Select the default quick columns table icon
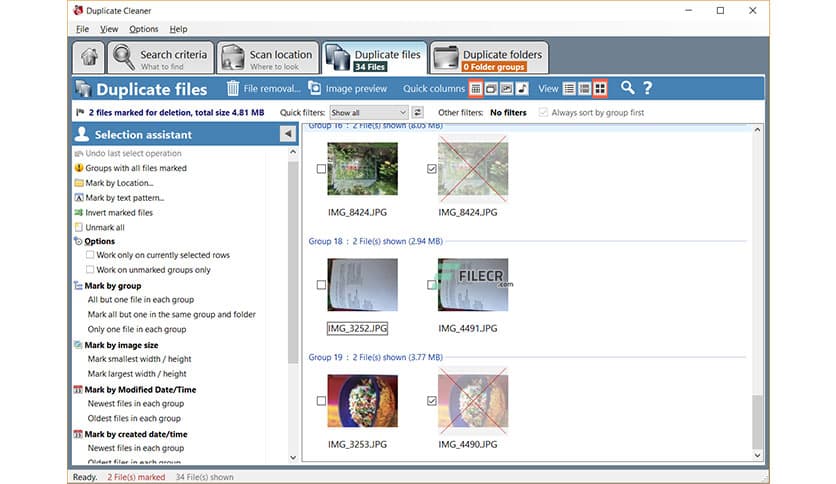836x484 pixels. [476, 88]
